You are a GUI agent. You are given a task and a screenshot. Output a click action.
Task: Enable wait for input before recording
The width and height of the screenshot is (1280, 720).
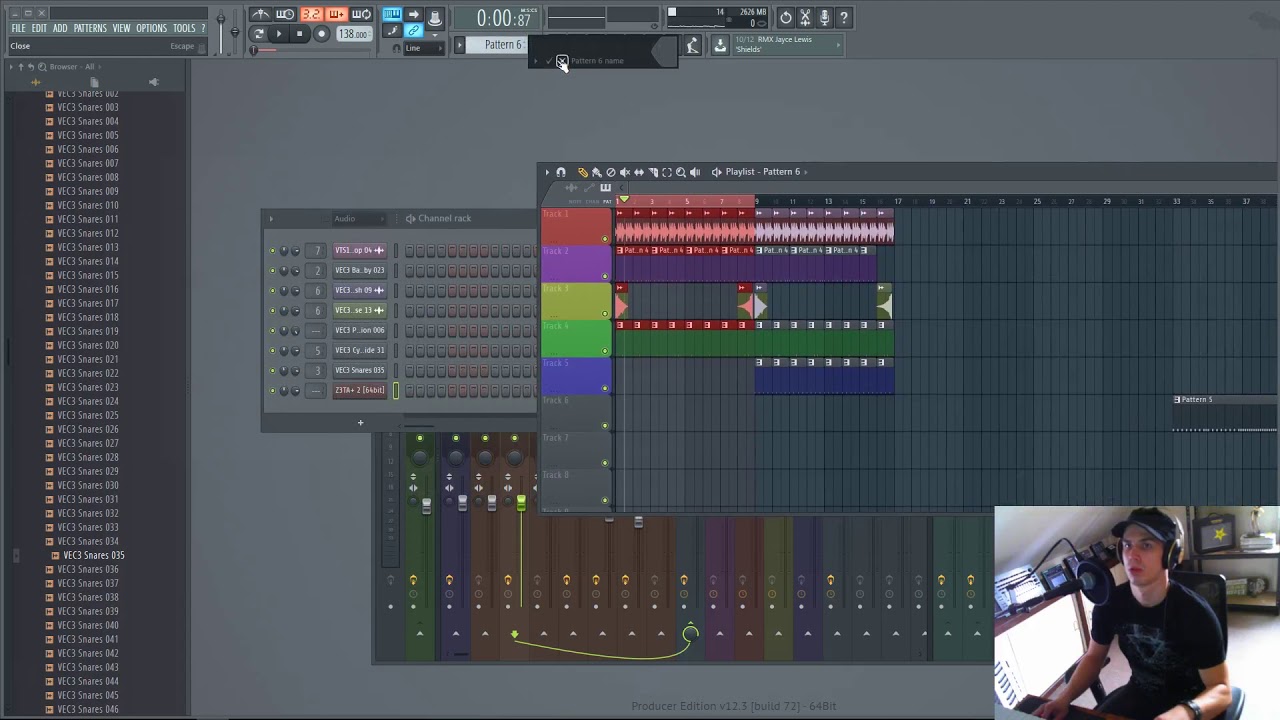[286, 14]
